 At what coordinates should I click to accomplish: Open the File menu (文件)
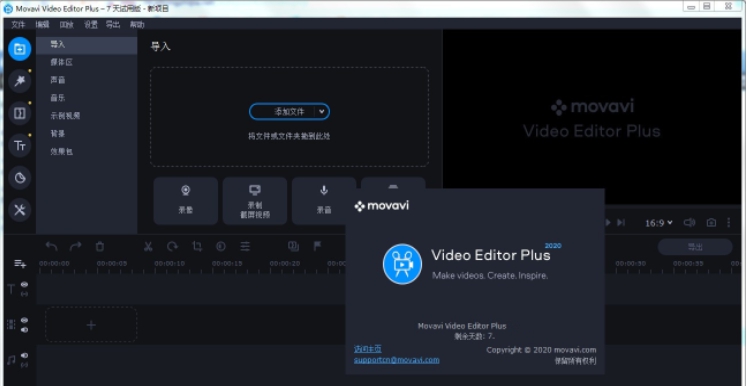[18, 25]
